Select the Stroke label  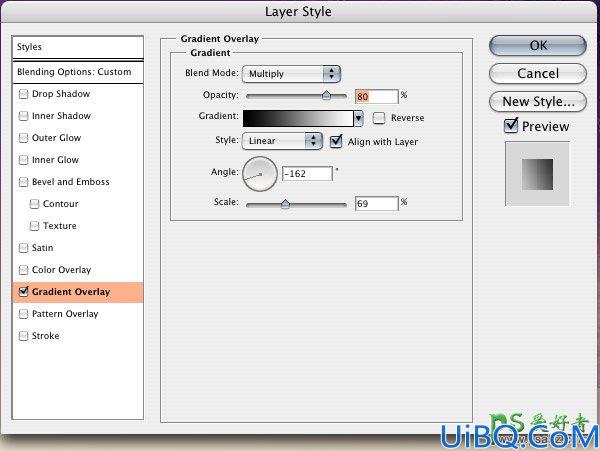(46, 336)
